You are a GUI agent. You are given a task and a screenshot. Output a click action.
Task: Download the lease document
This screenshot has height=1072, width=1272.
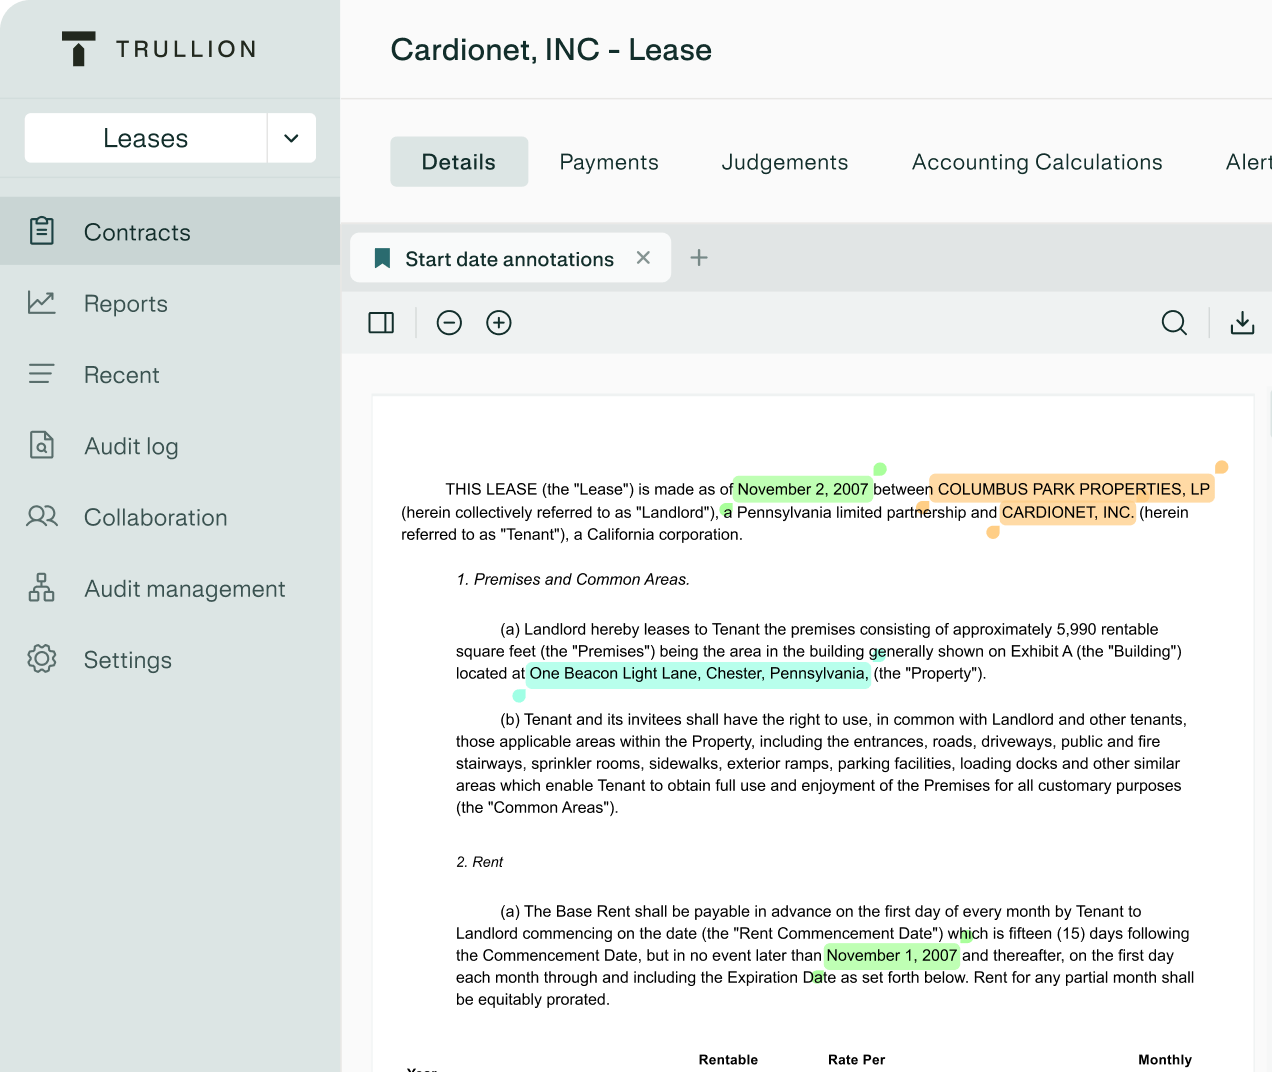tap(1242, 323)
